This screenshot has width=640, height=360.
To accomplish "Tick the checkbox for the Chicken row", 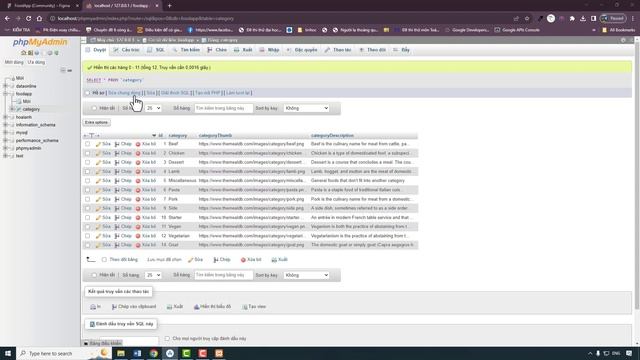I will point(87,153).
